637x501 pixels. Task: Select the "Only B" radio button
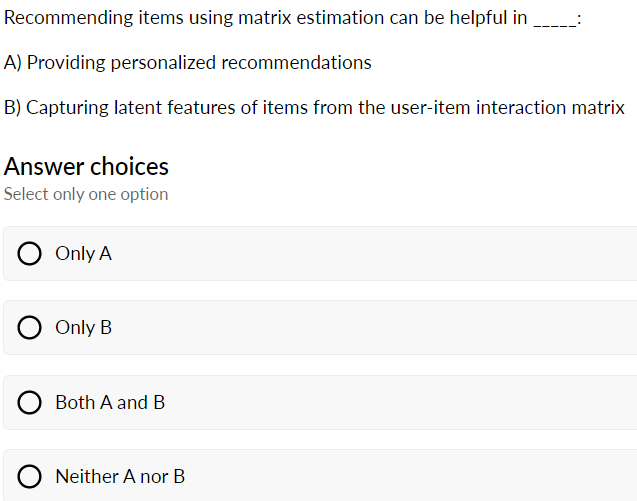click(x=29, y=327)
